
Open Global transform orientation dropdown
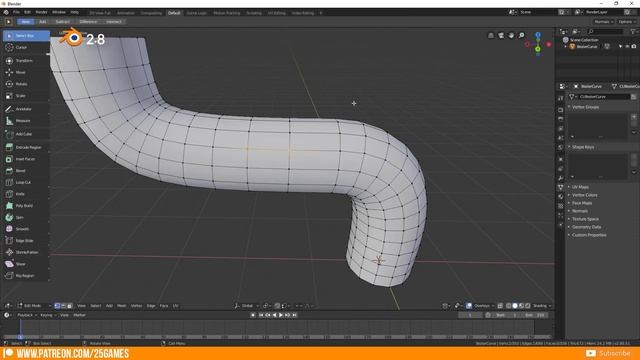(x=247, y=306)
